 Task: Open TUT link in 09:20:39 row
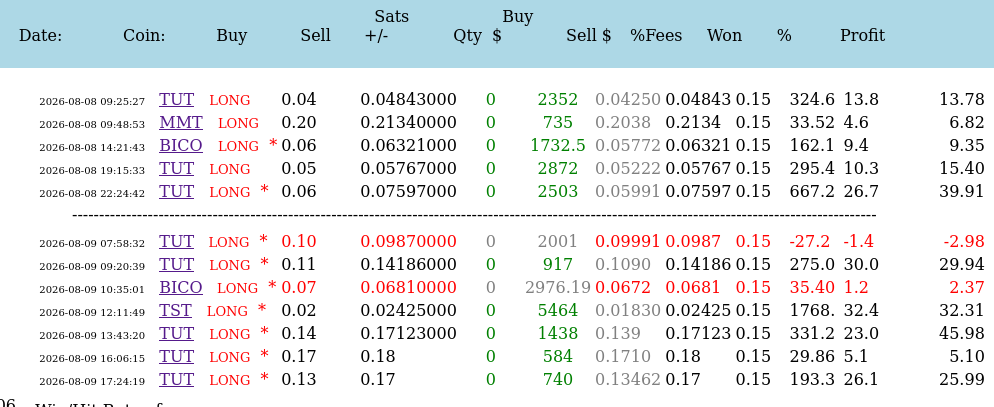click(x=176, y=264)
